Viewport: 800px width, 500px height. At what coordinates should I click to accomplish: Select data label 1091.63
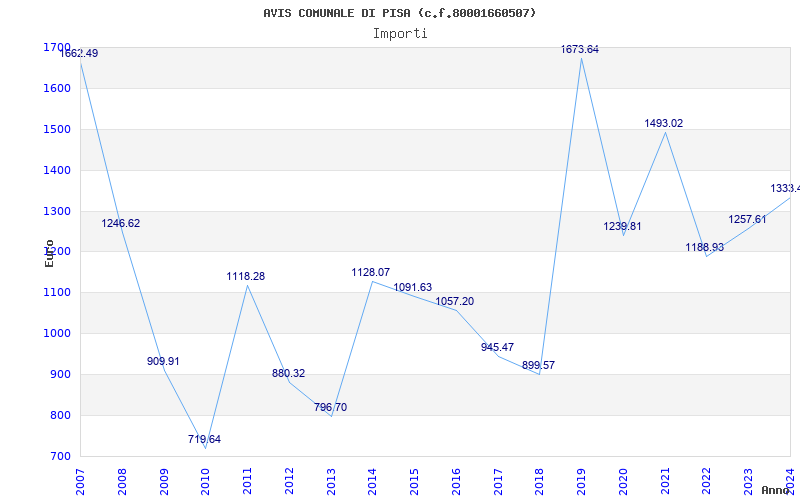pyautogui.click(x=412, y=287)
